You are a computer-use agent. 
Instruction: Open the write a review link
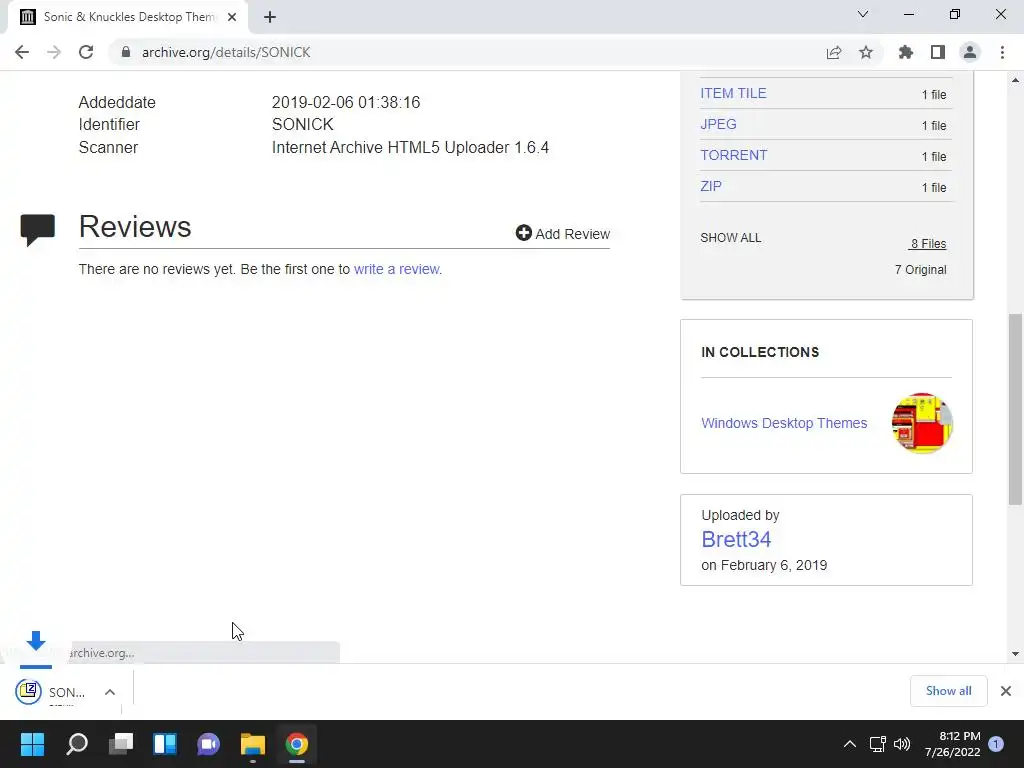398,269
